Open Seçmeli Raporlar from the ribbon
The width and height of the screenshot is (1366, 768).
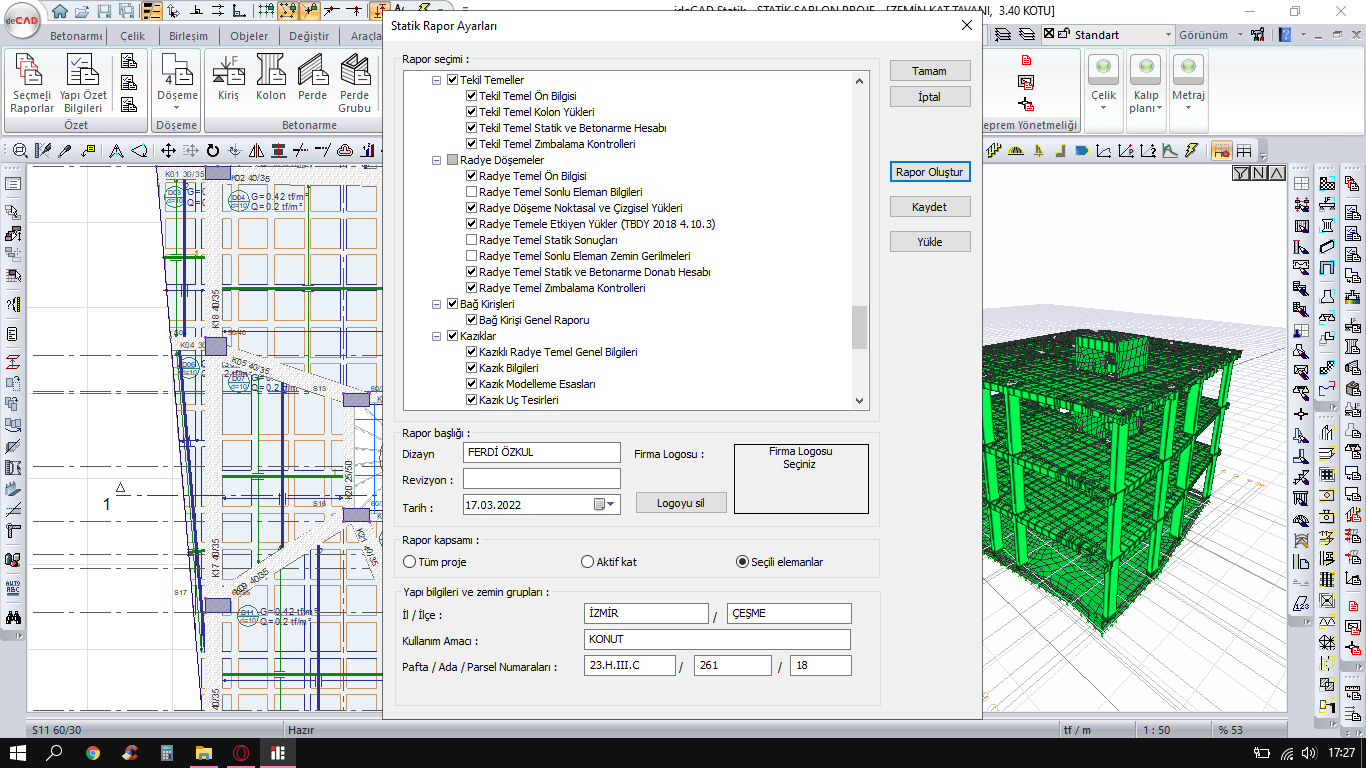[x=32, y=84]
